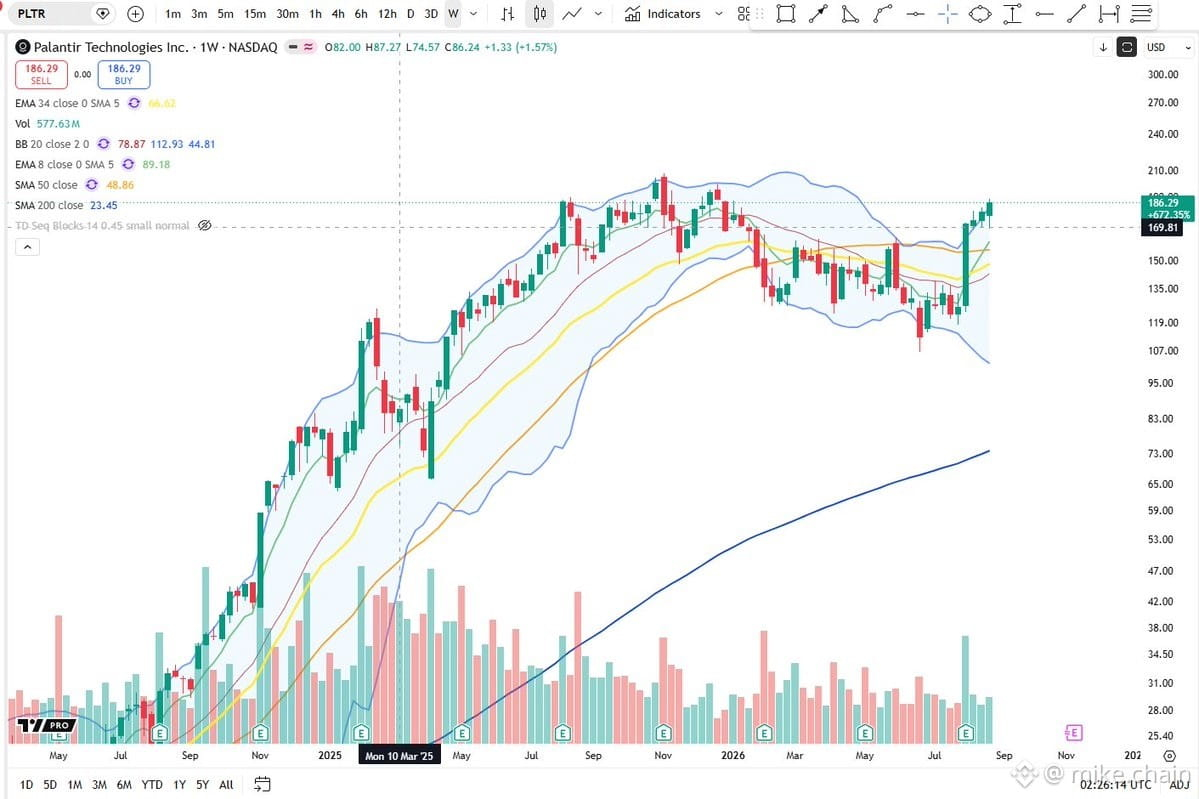Set chart interval to D

click(411, 14)
